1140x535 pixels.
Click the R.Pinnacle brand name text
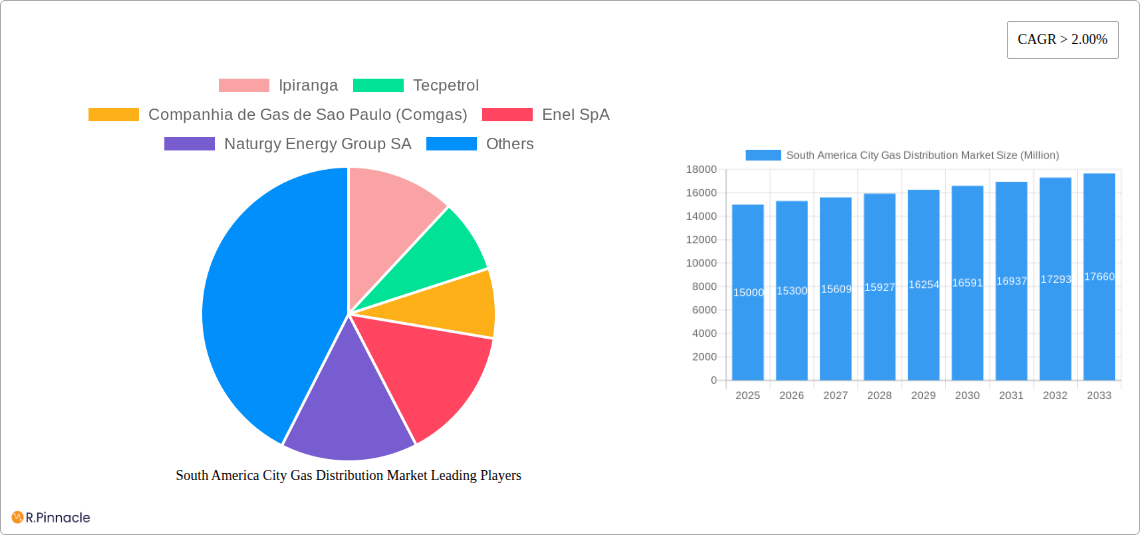pos(58,518)
